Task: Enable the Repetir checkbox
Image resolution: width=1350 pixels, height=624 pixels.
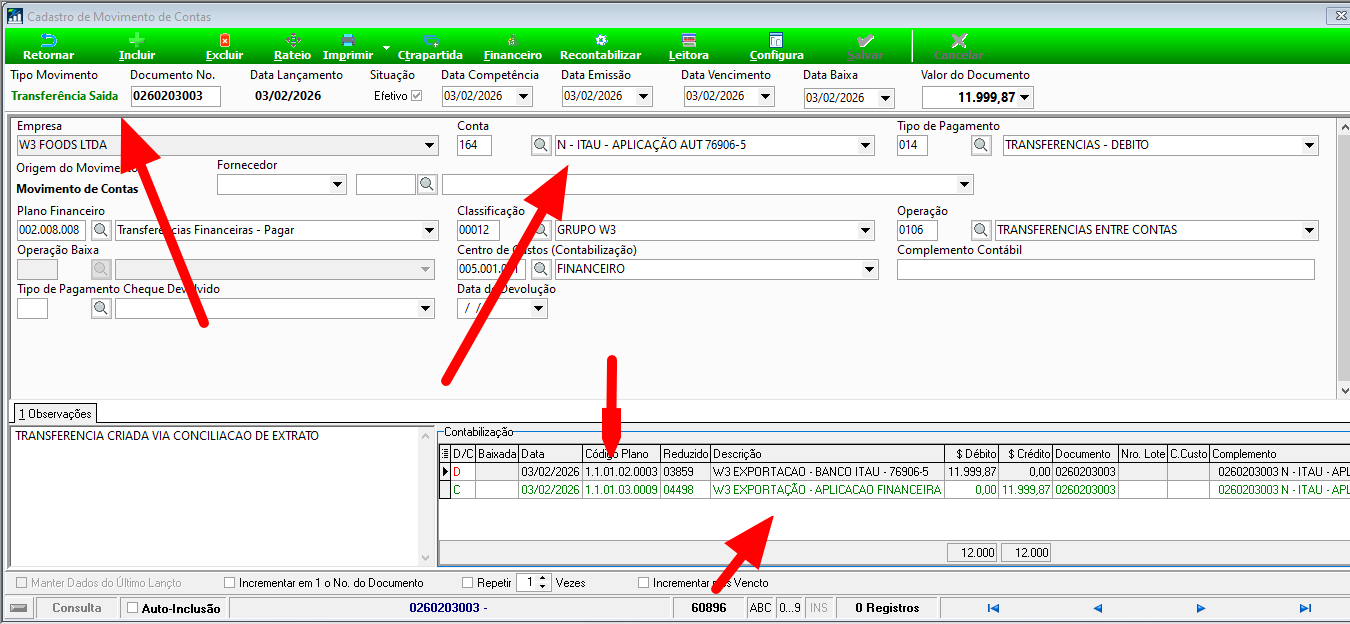Action: click(x=468, y=582)
